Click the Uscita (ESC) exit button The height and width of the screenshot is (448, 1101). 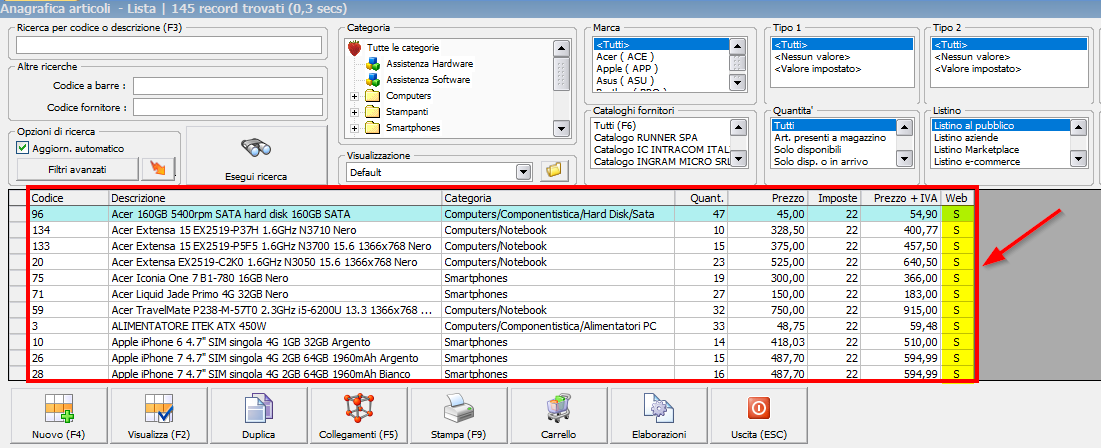(x=758, y=416)
